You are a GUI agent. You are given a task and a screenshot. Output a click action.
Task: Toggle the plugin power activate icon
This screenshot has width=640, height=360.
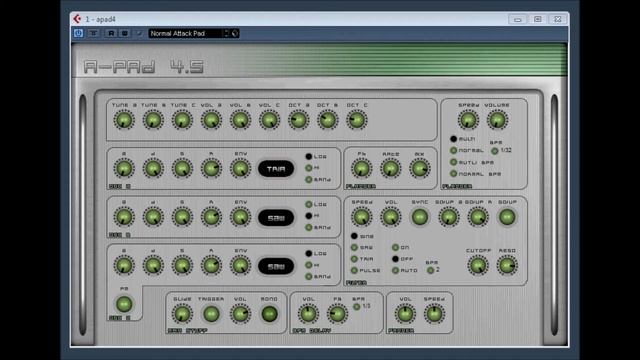tap(78, 33)
